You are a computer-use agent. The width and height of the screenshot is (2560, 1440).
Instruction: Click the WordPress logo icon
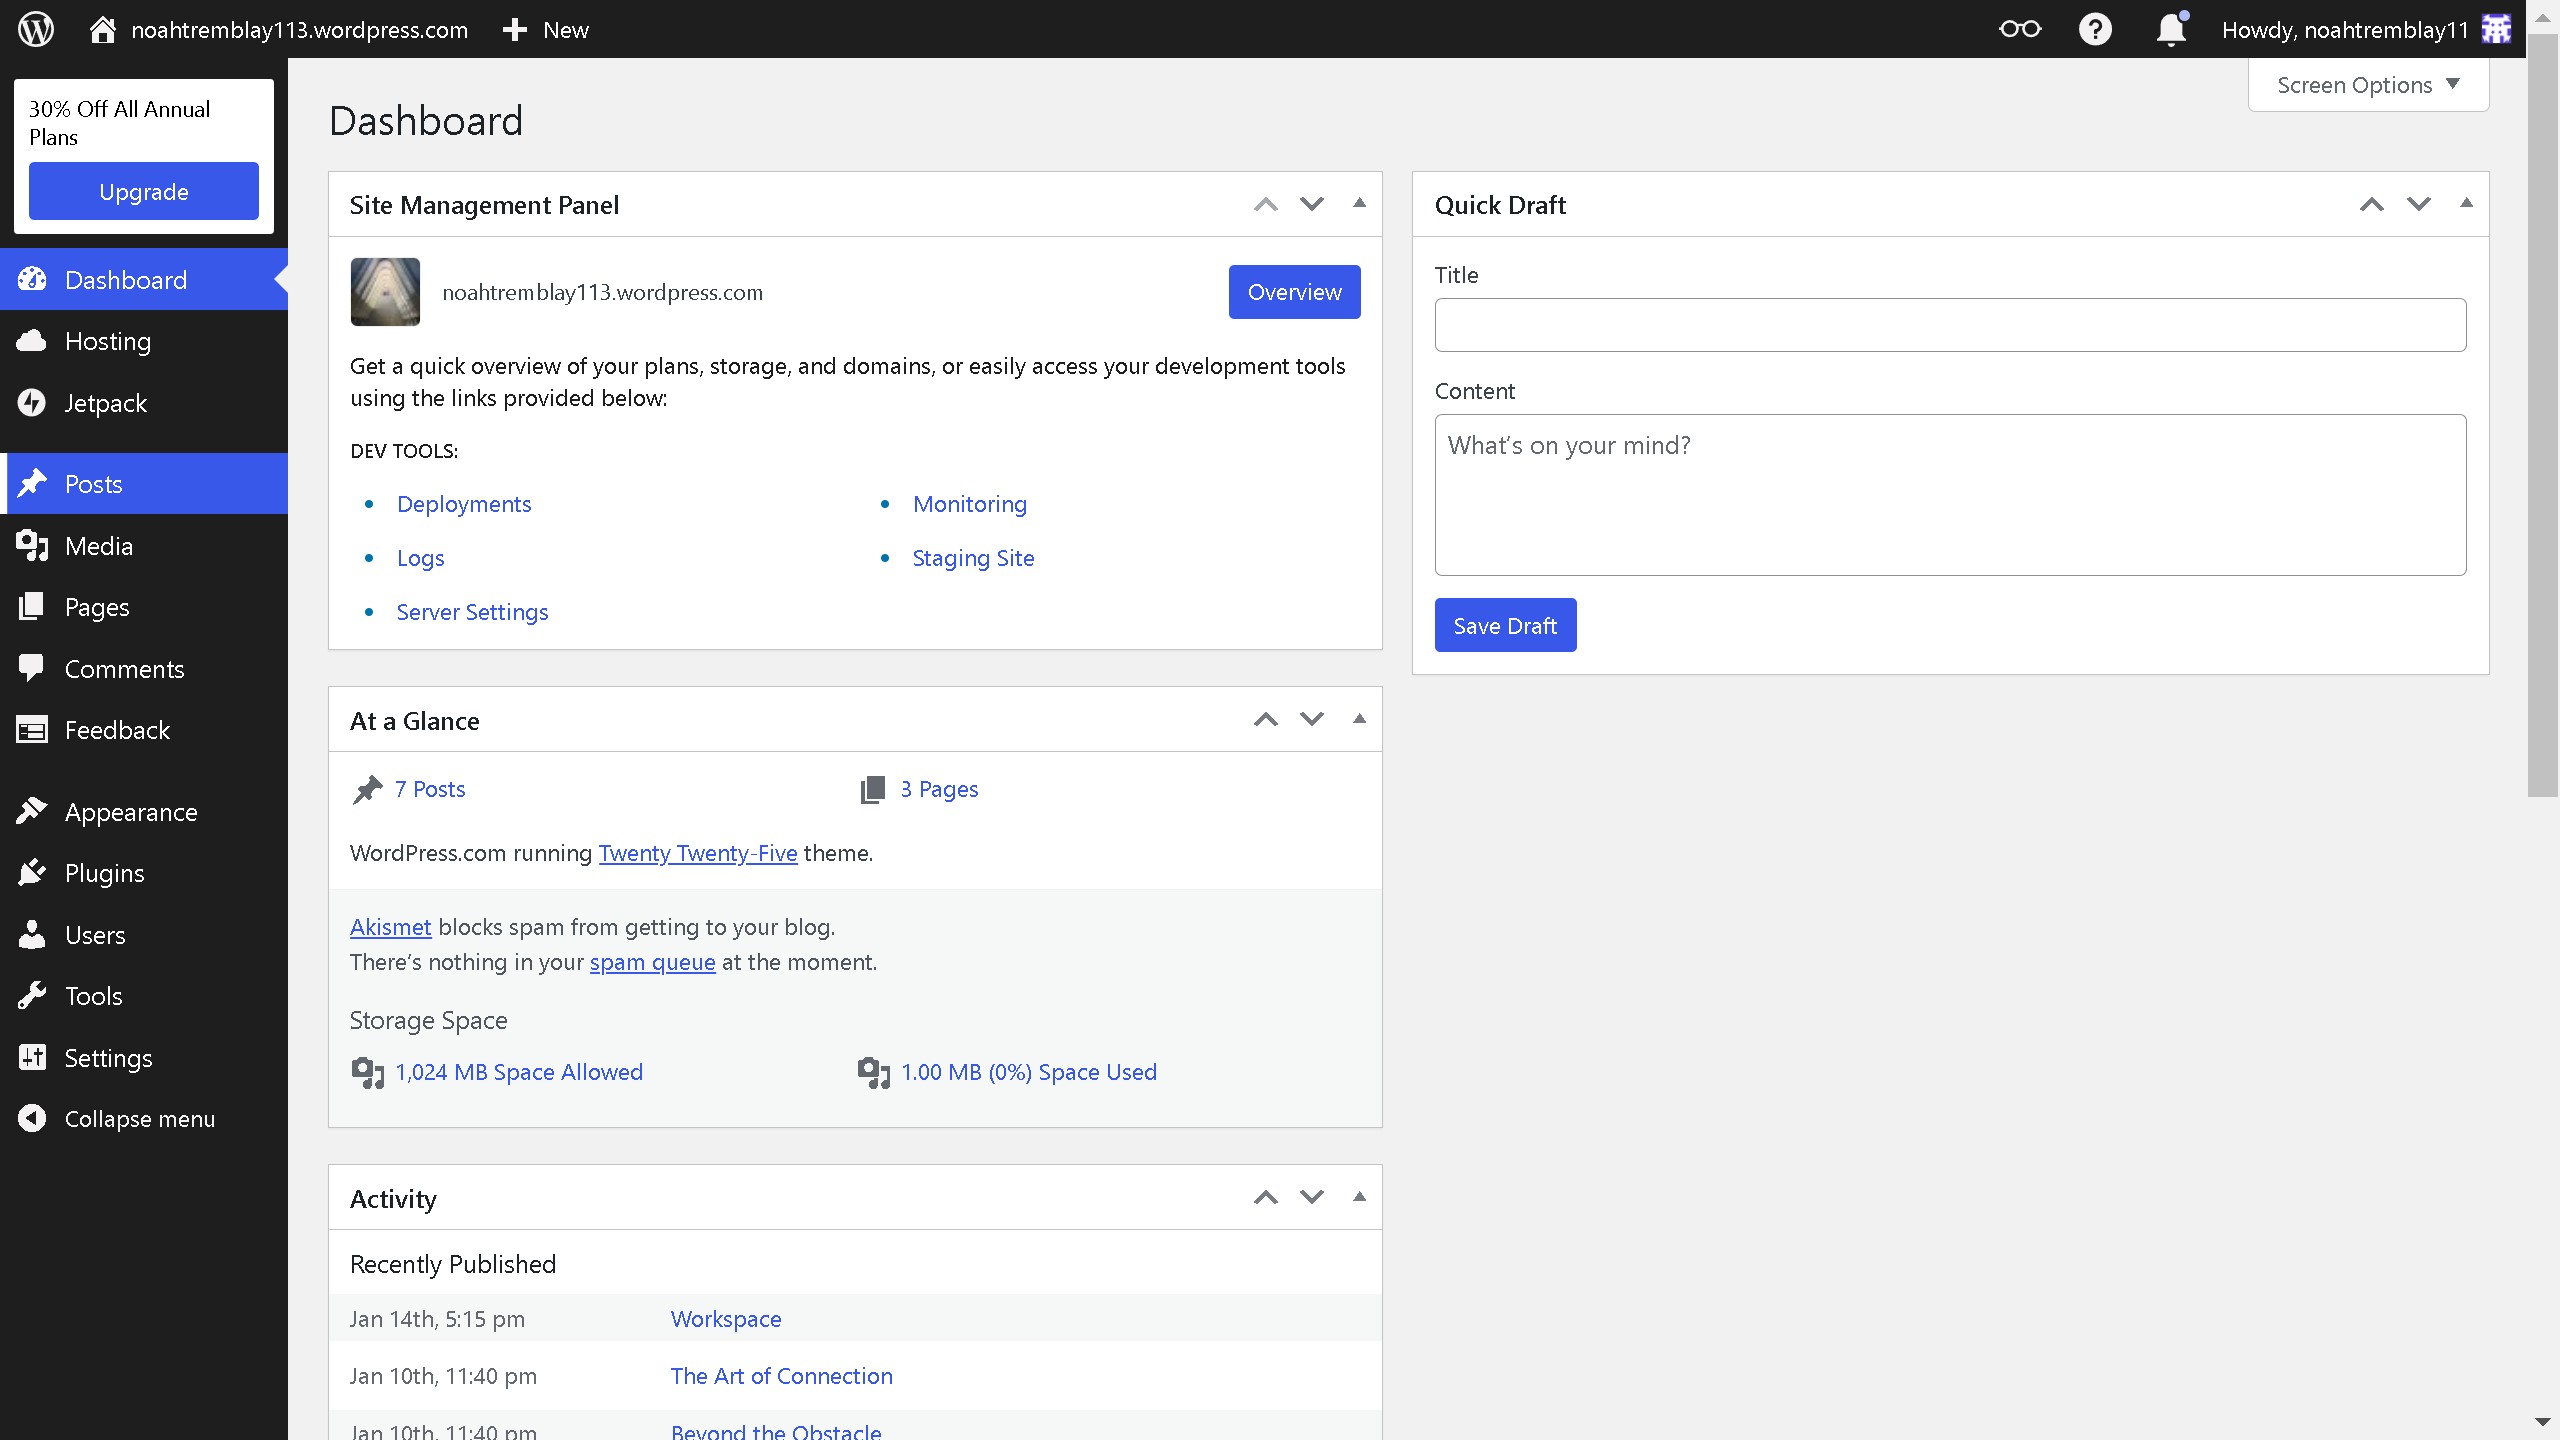pos(35,28)
